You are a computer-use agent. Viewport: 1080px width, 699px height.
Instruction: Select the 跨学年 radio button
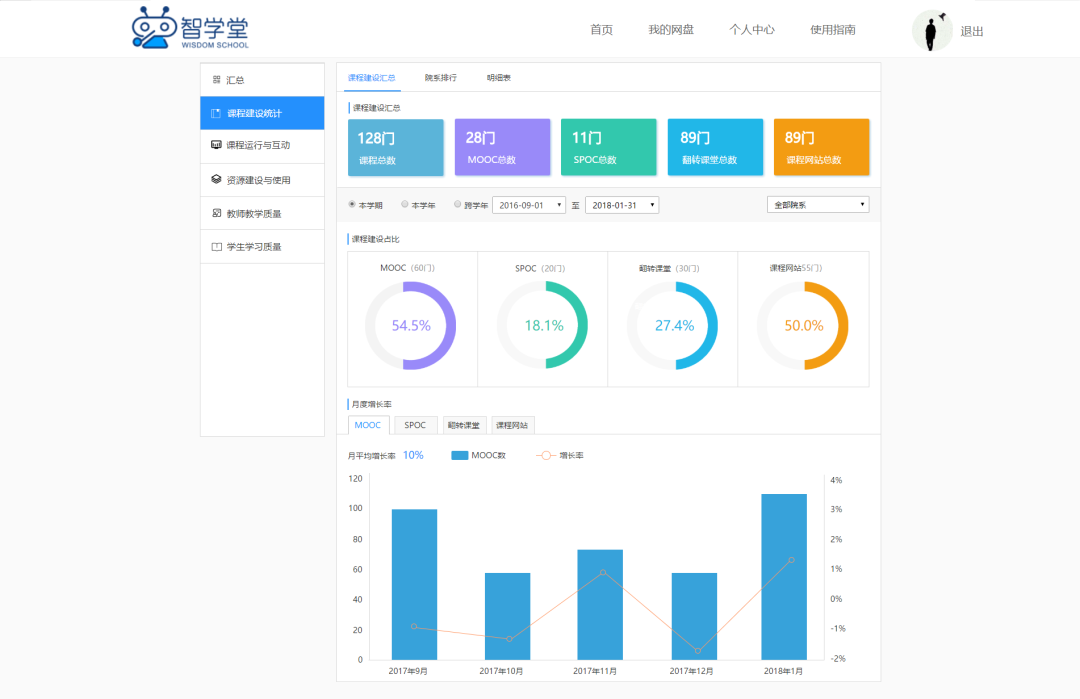click(458, 204)
